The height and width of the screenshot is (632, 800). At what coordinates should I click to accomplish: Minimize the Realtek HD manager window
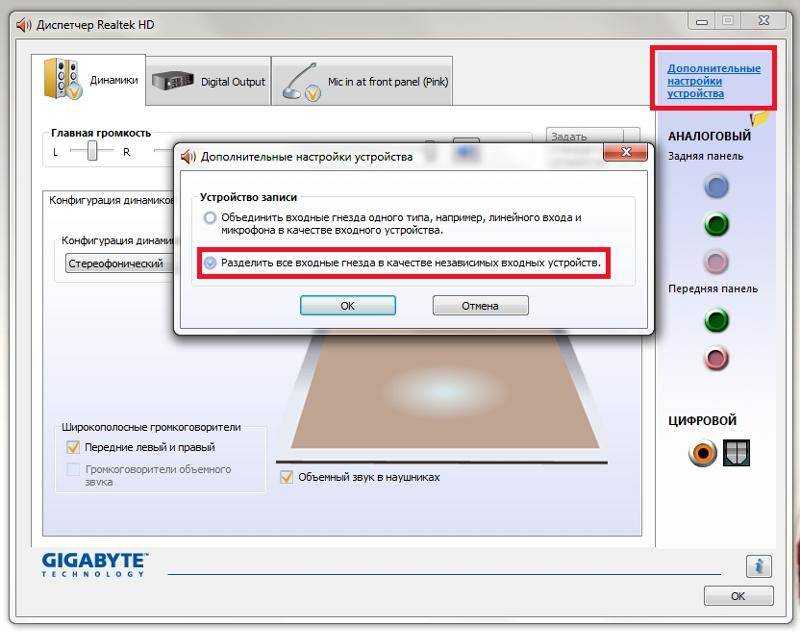[702, 21]
